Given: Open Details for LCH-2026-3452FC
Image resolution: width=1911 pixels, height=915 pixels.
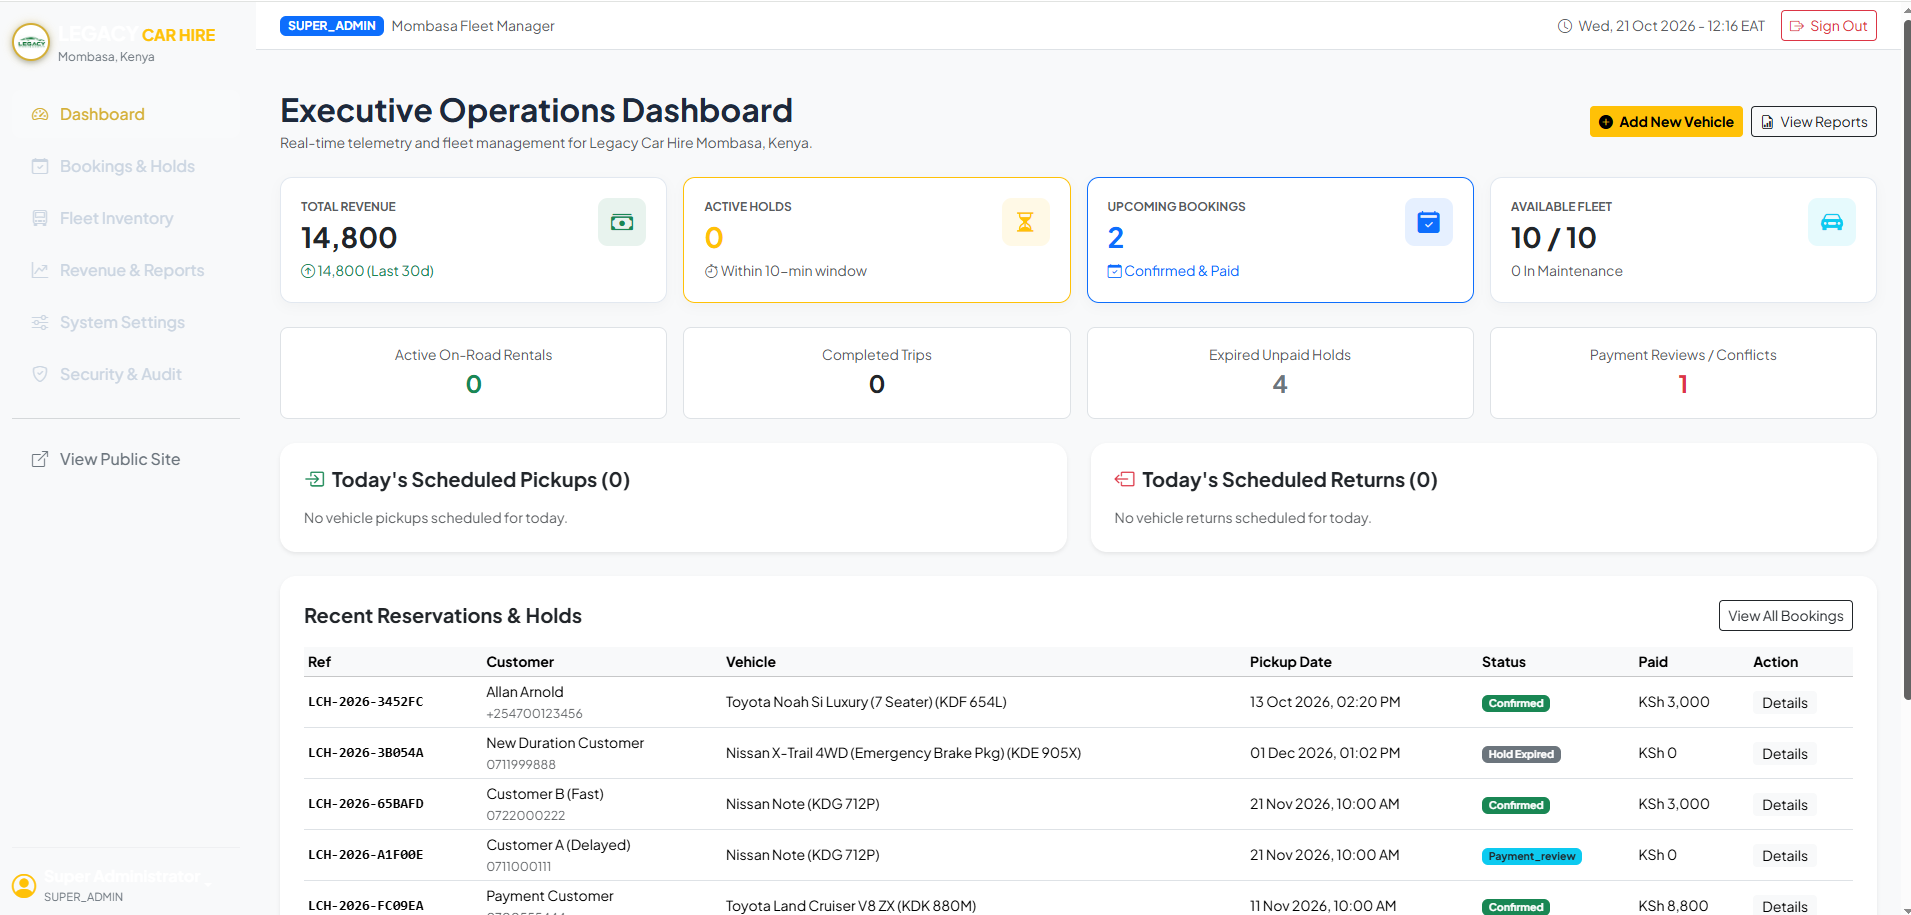Looking at the screenshot, I should 1784,703.
